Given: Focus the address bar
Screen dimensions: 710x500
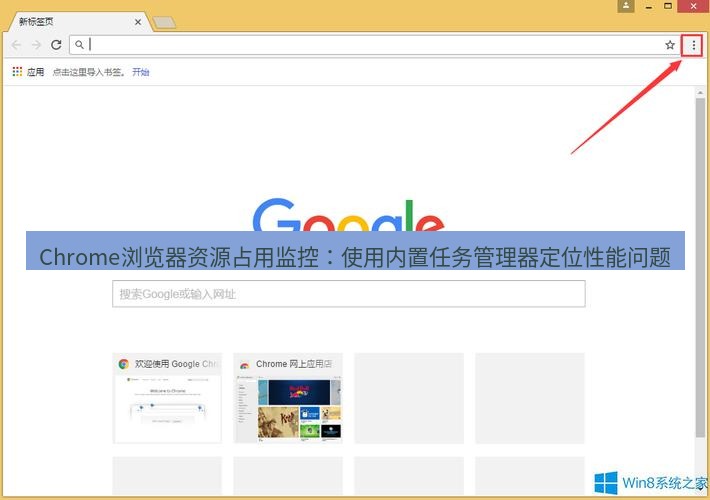Looking at the screenshot, I should 376,45.
